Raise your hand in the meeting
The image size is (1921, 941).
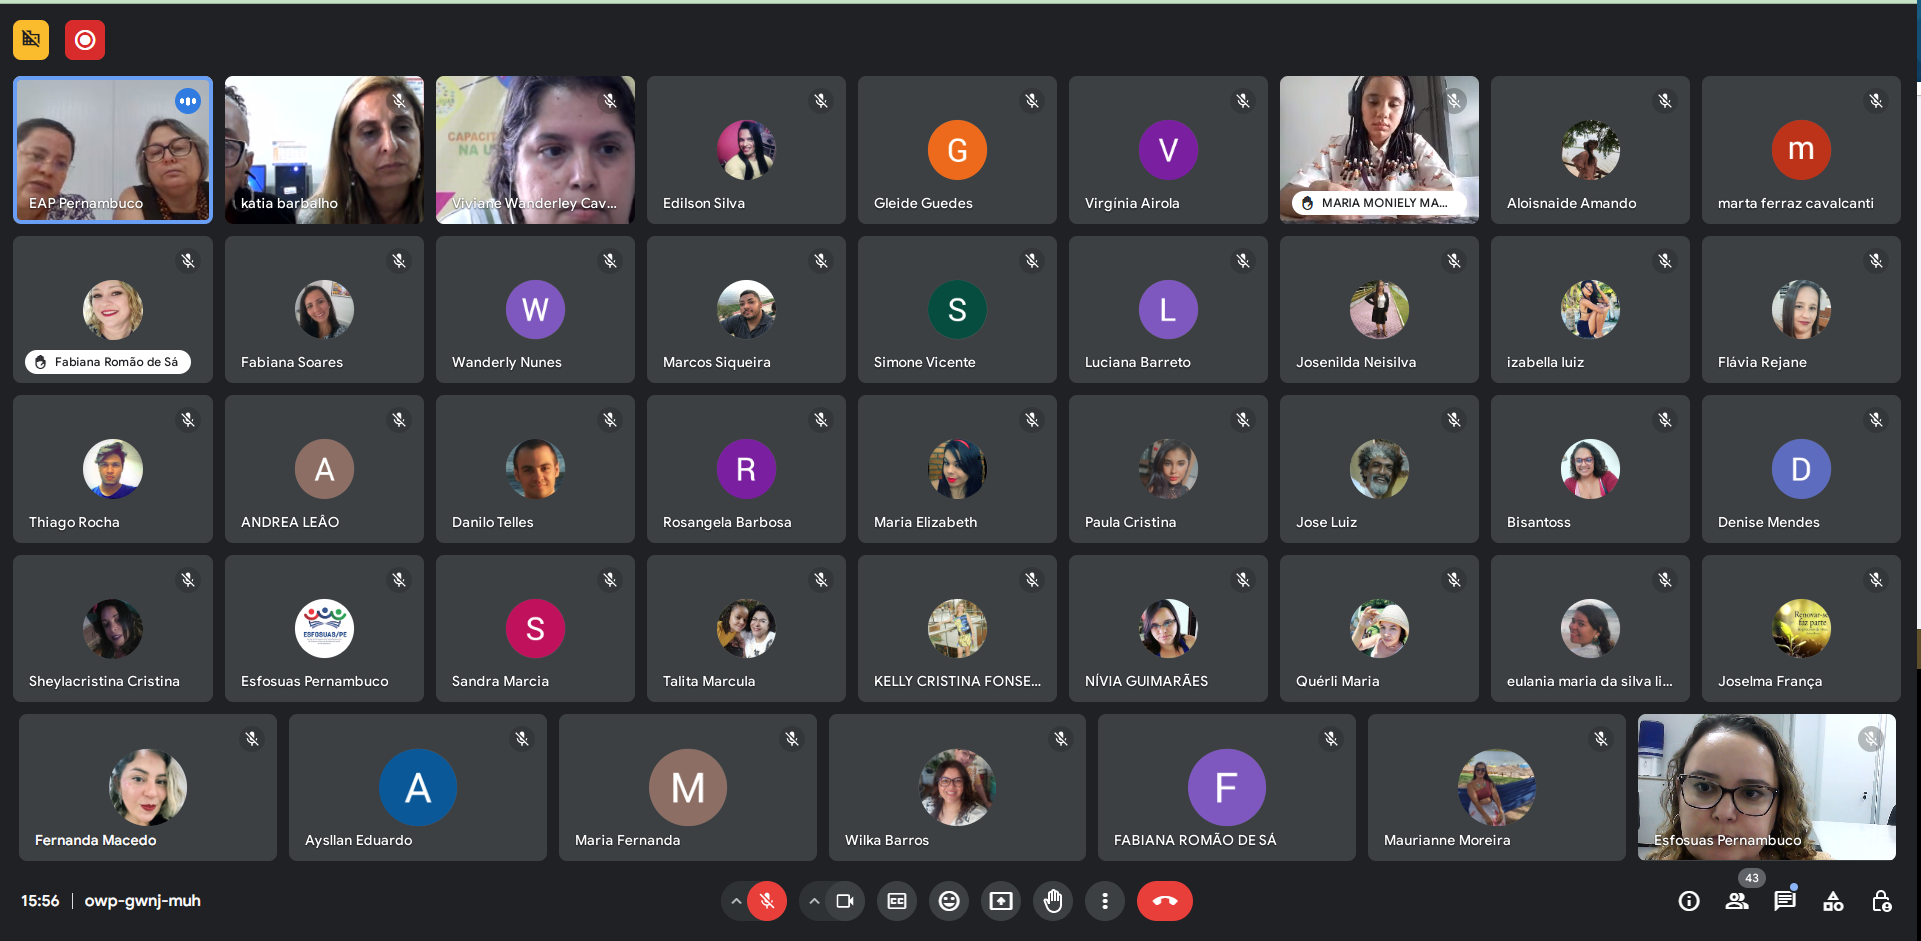[1053, 901]
